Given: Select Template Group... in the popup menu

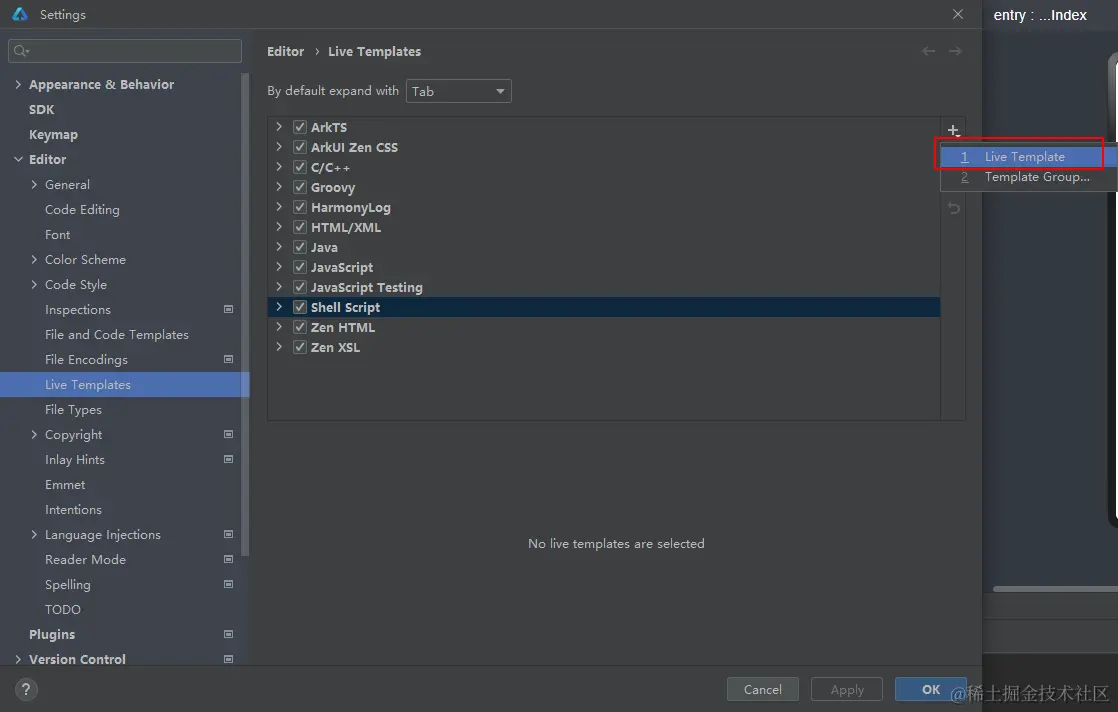Looking at the screenshot, I should coord(1036,177).
